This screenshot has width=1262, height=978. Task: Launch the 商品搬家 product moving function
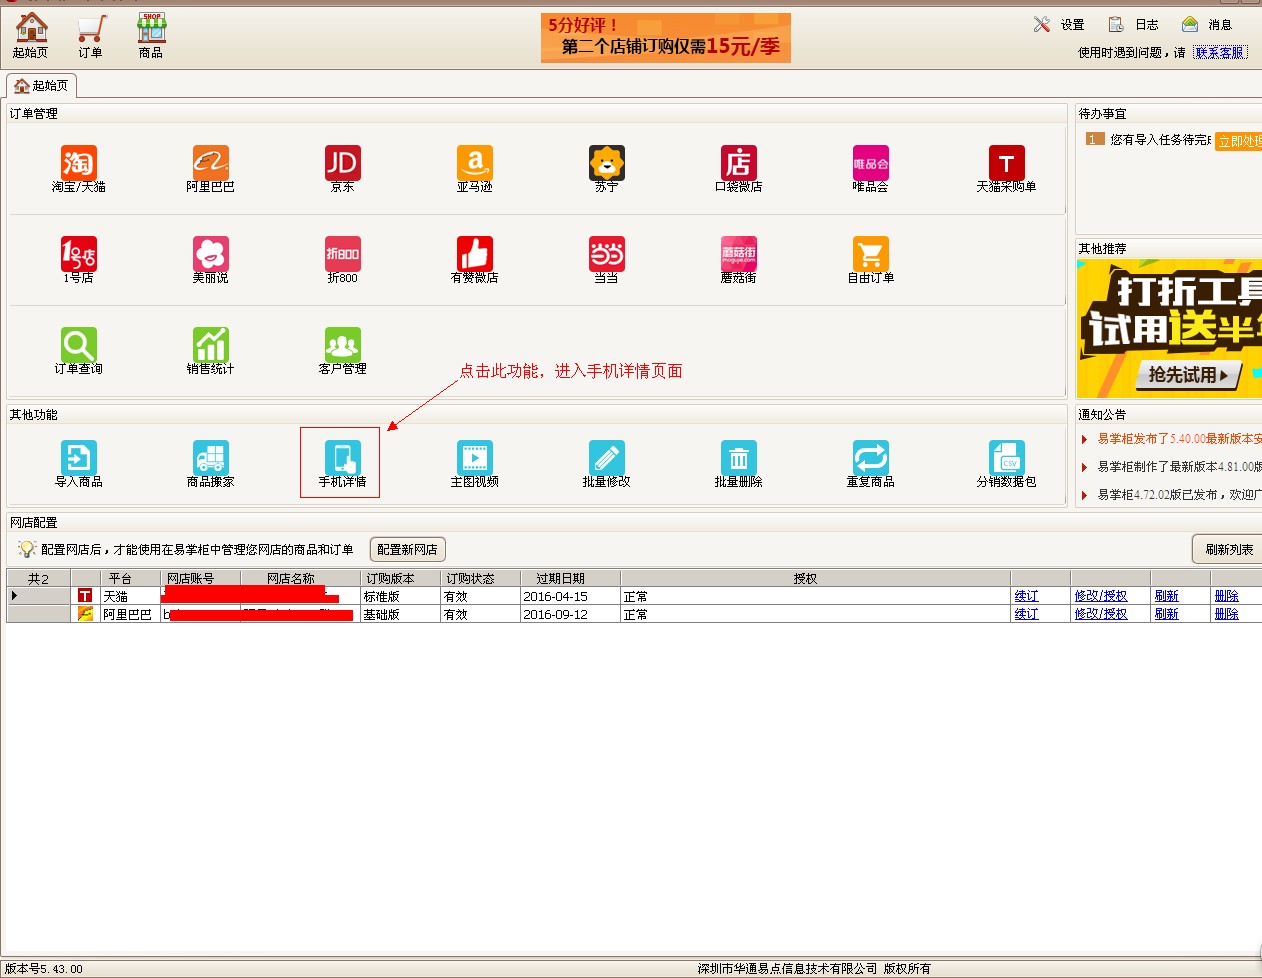[x=211, y=464]
